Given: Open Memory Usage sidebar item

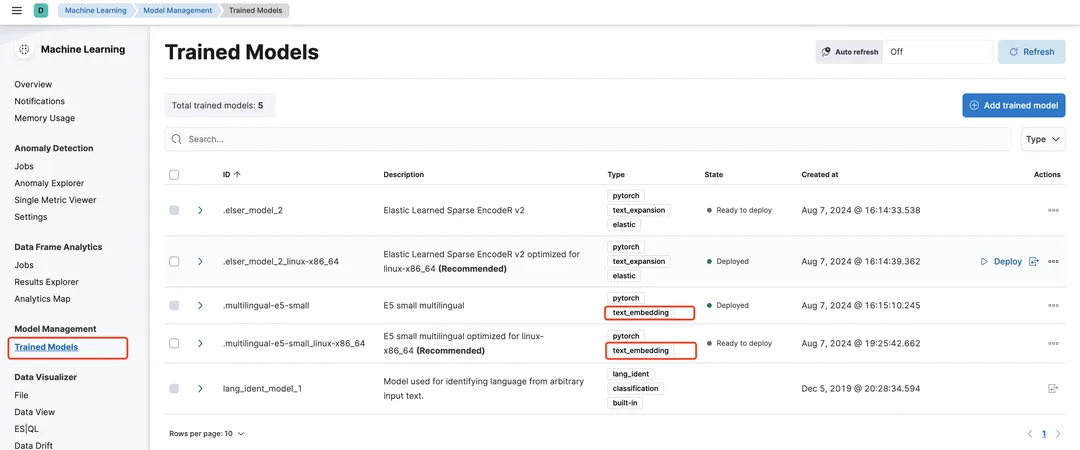Looking at the screenshot, I should pyautogui.click(x=44, y=118).
